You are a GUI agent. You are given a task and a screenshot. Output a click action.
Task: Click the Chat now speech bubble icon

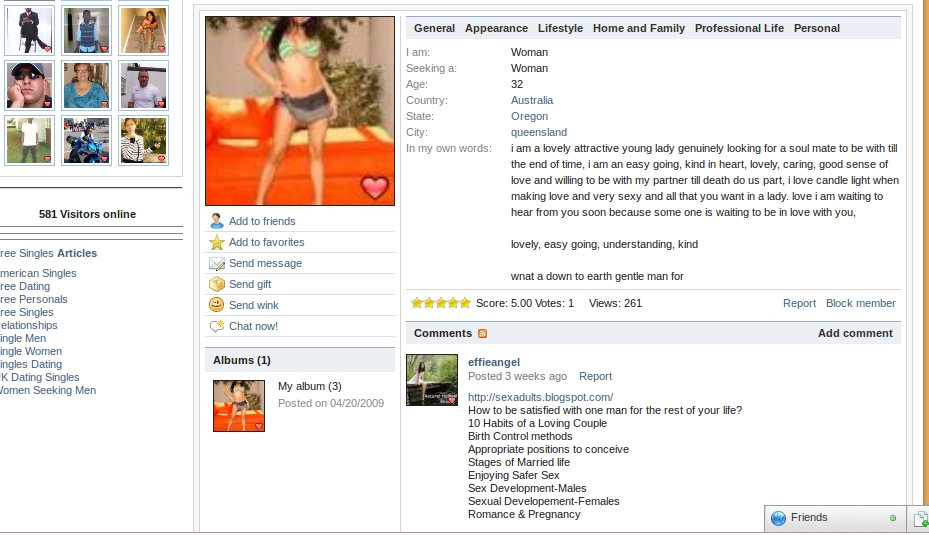pyautogui.click(x=217, y=326)
